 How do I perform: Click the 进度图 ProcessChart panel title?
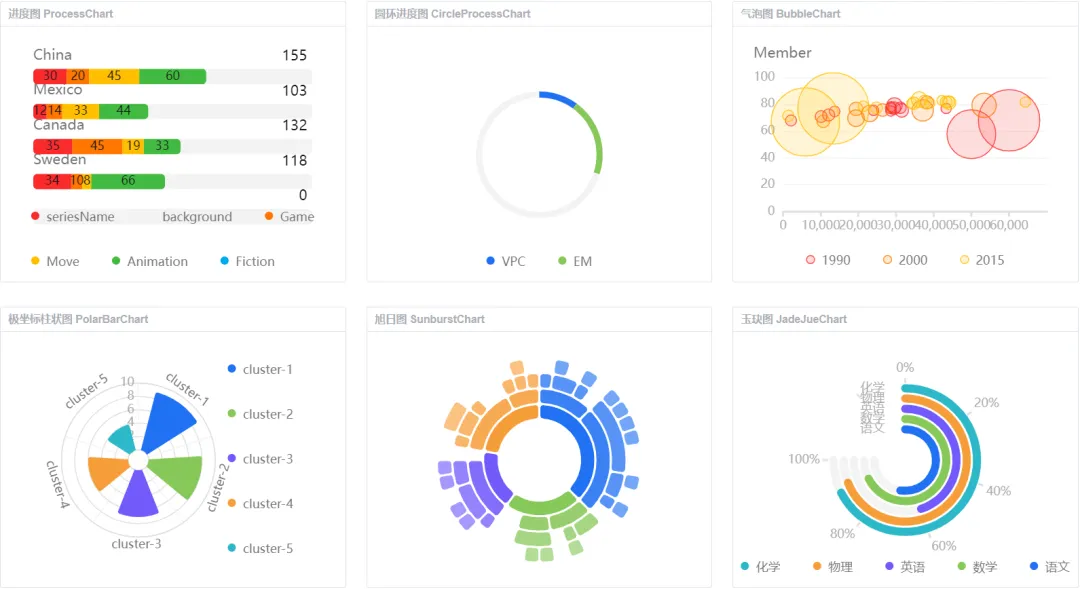pos(61,14)
